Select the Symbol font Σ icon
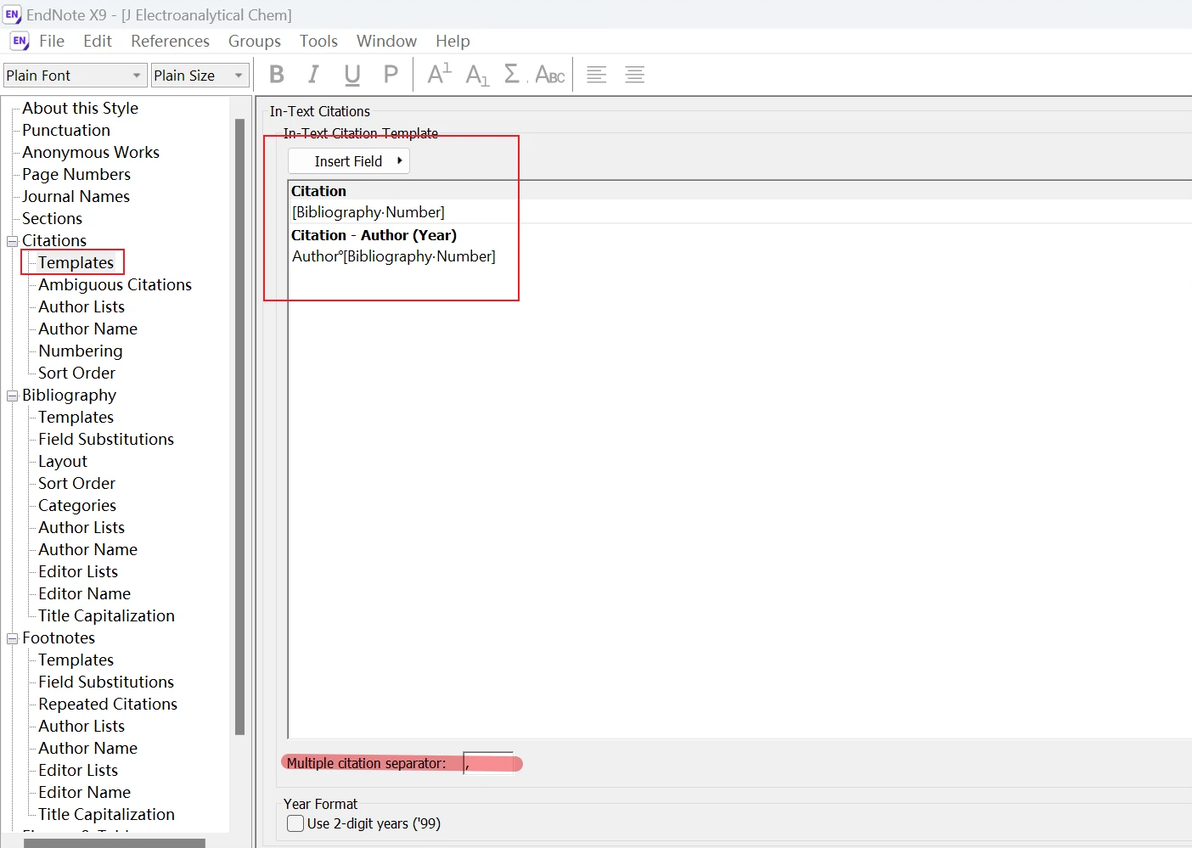This screenshot has width=1192, height=848. click(x=513, y=74)
